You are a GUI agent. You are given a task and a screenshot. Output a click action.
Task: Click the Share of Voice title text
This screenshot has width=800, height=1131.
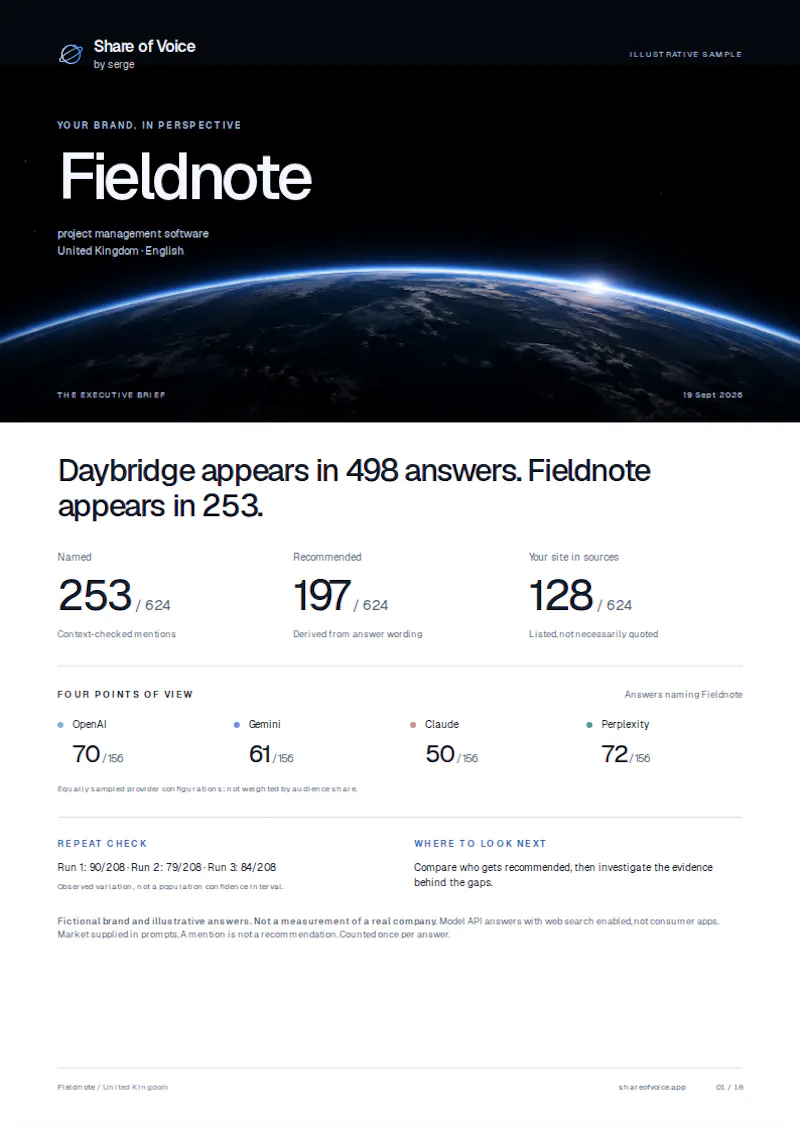[x=144, y=46]
